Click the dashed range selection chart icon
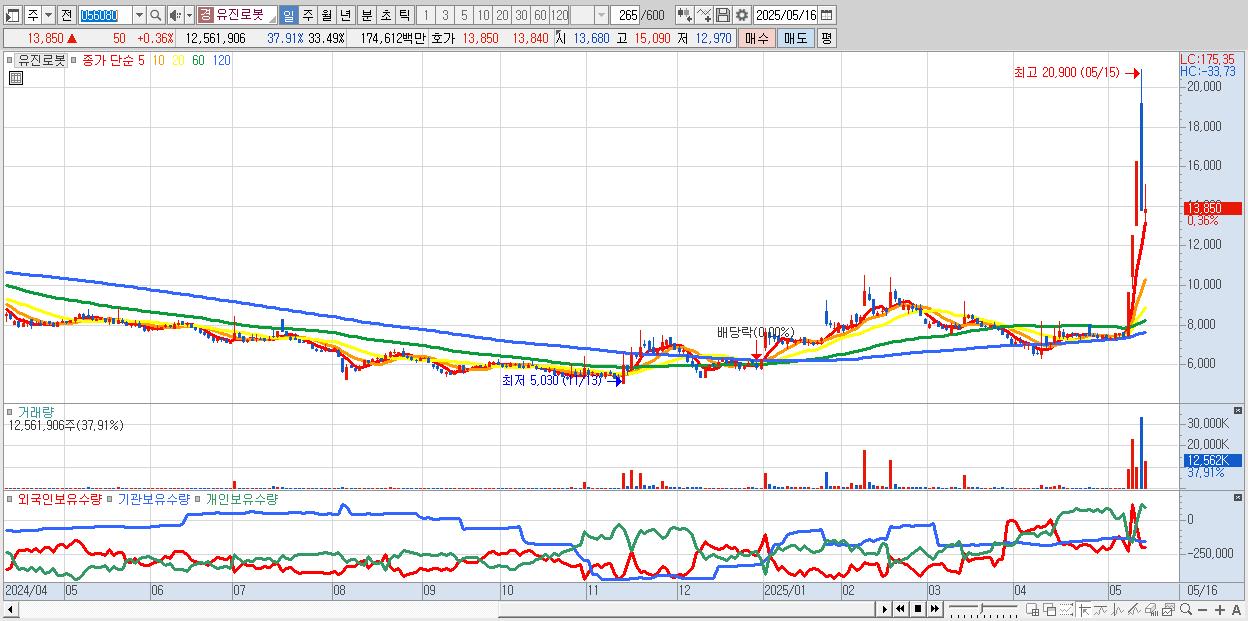 [1066, 609]
